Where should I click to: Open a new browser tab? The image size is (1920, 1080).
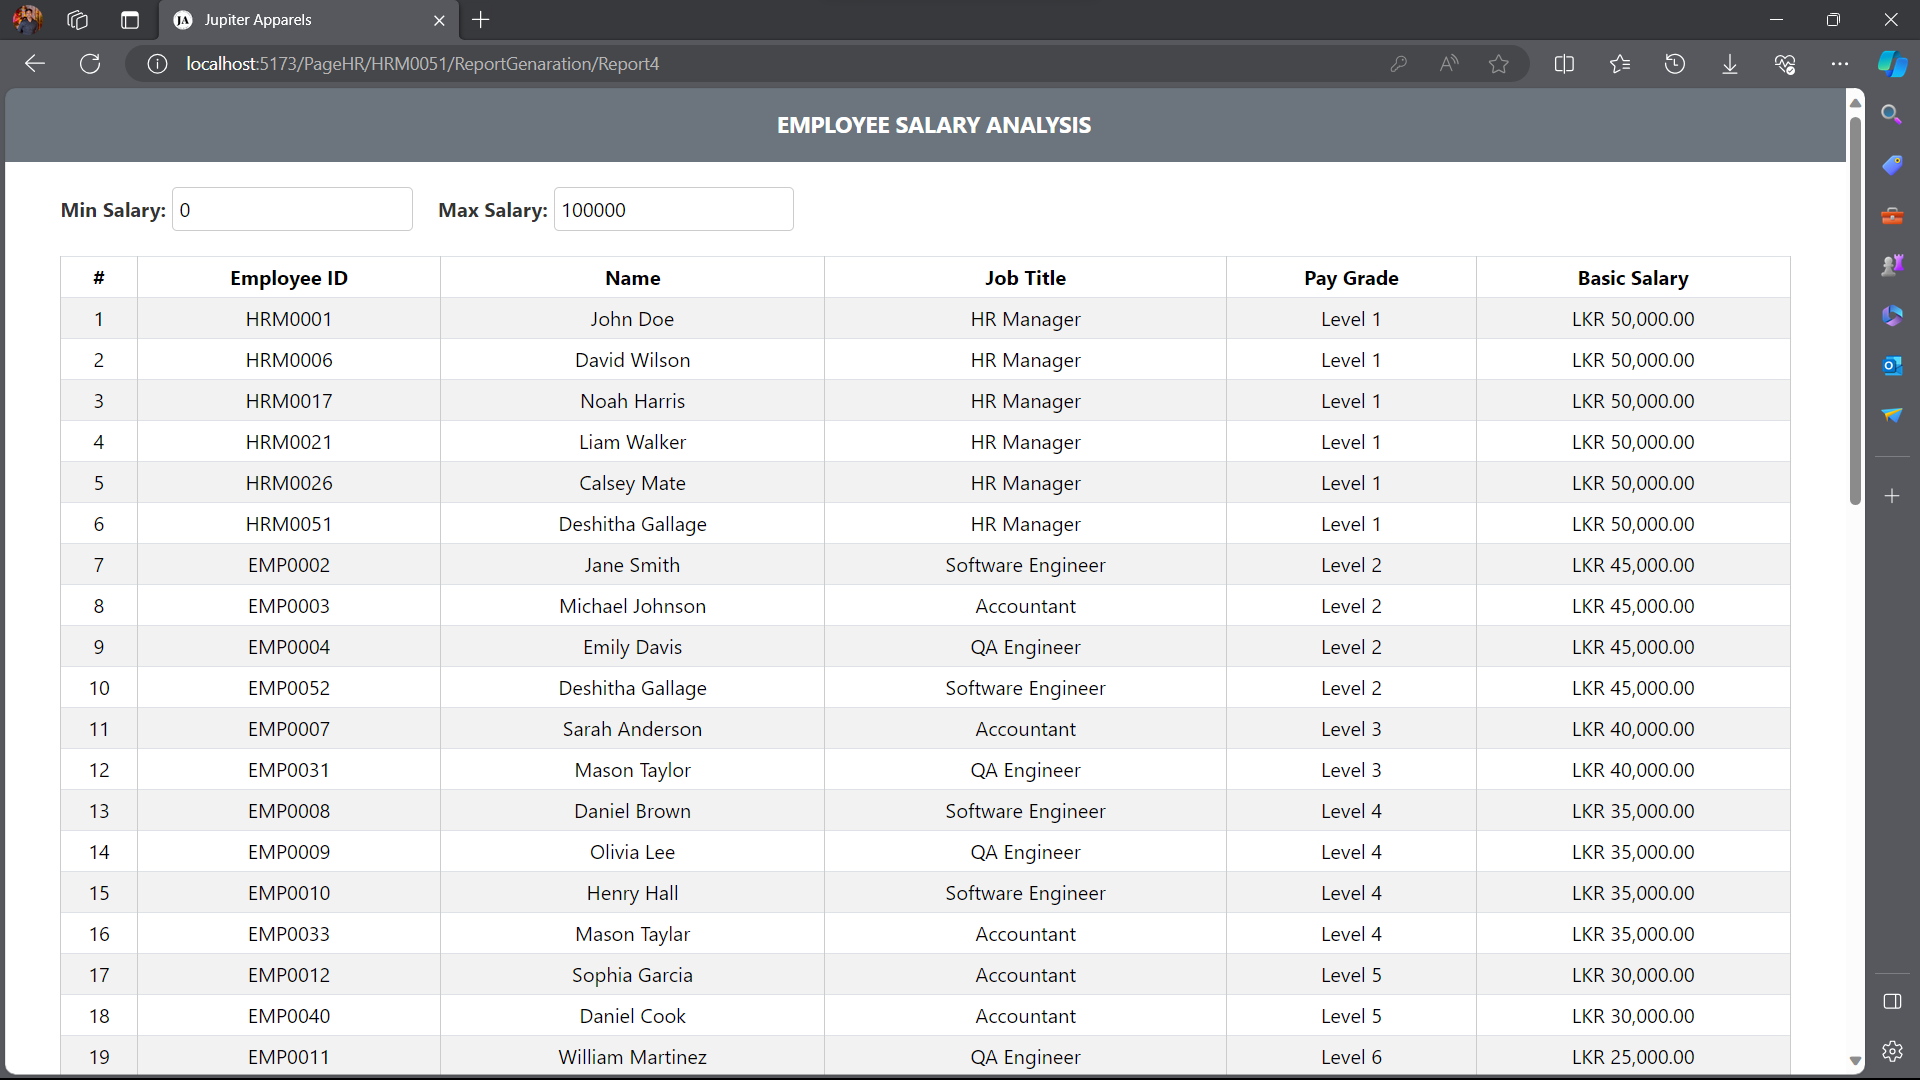coord(481,20)
